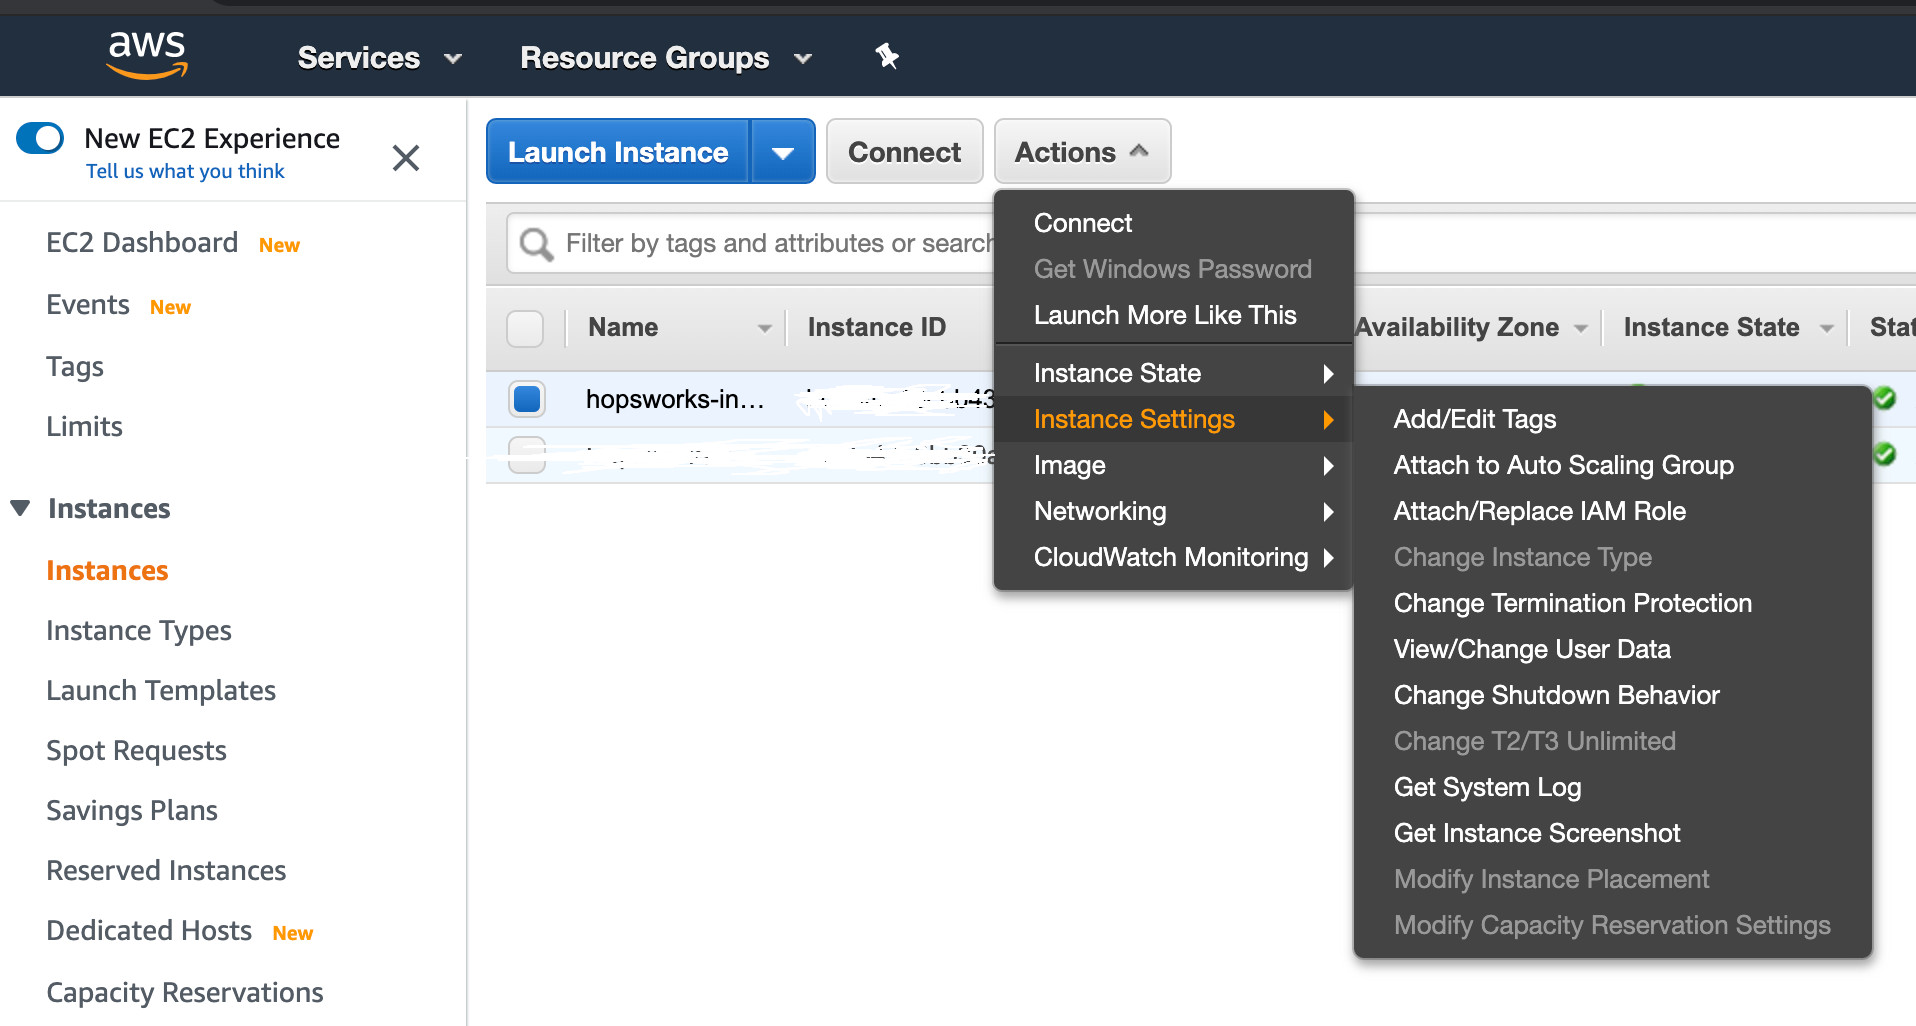Sort by the Name column arrow
The width and height of the screenshot is (1916, 1026).
(x=765, y=328)
